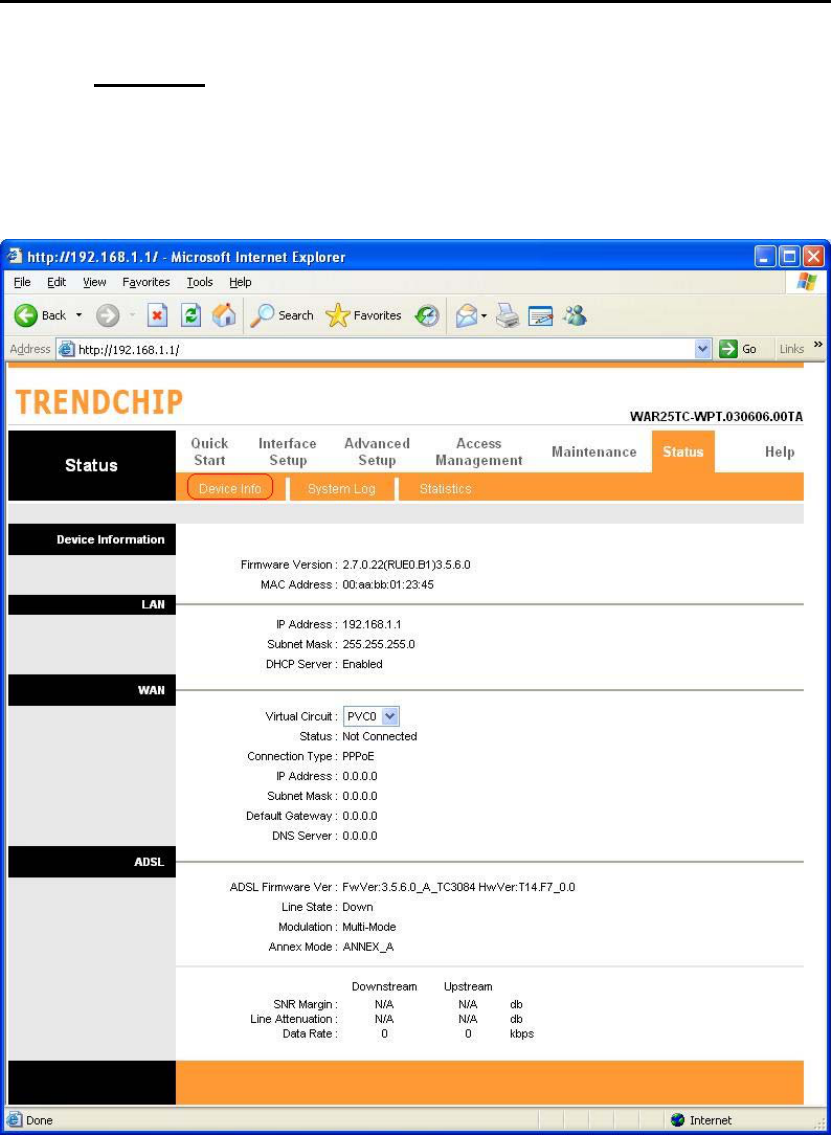Expand the address bar dropdown arrow
The width and height of the screenshot is (831, 1135).
701,349
